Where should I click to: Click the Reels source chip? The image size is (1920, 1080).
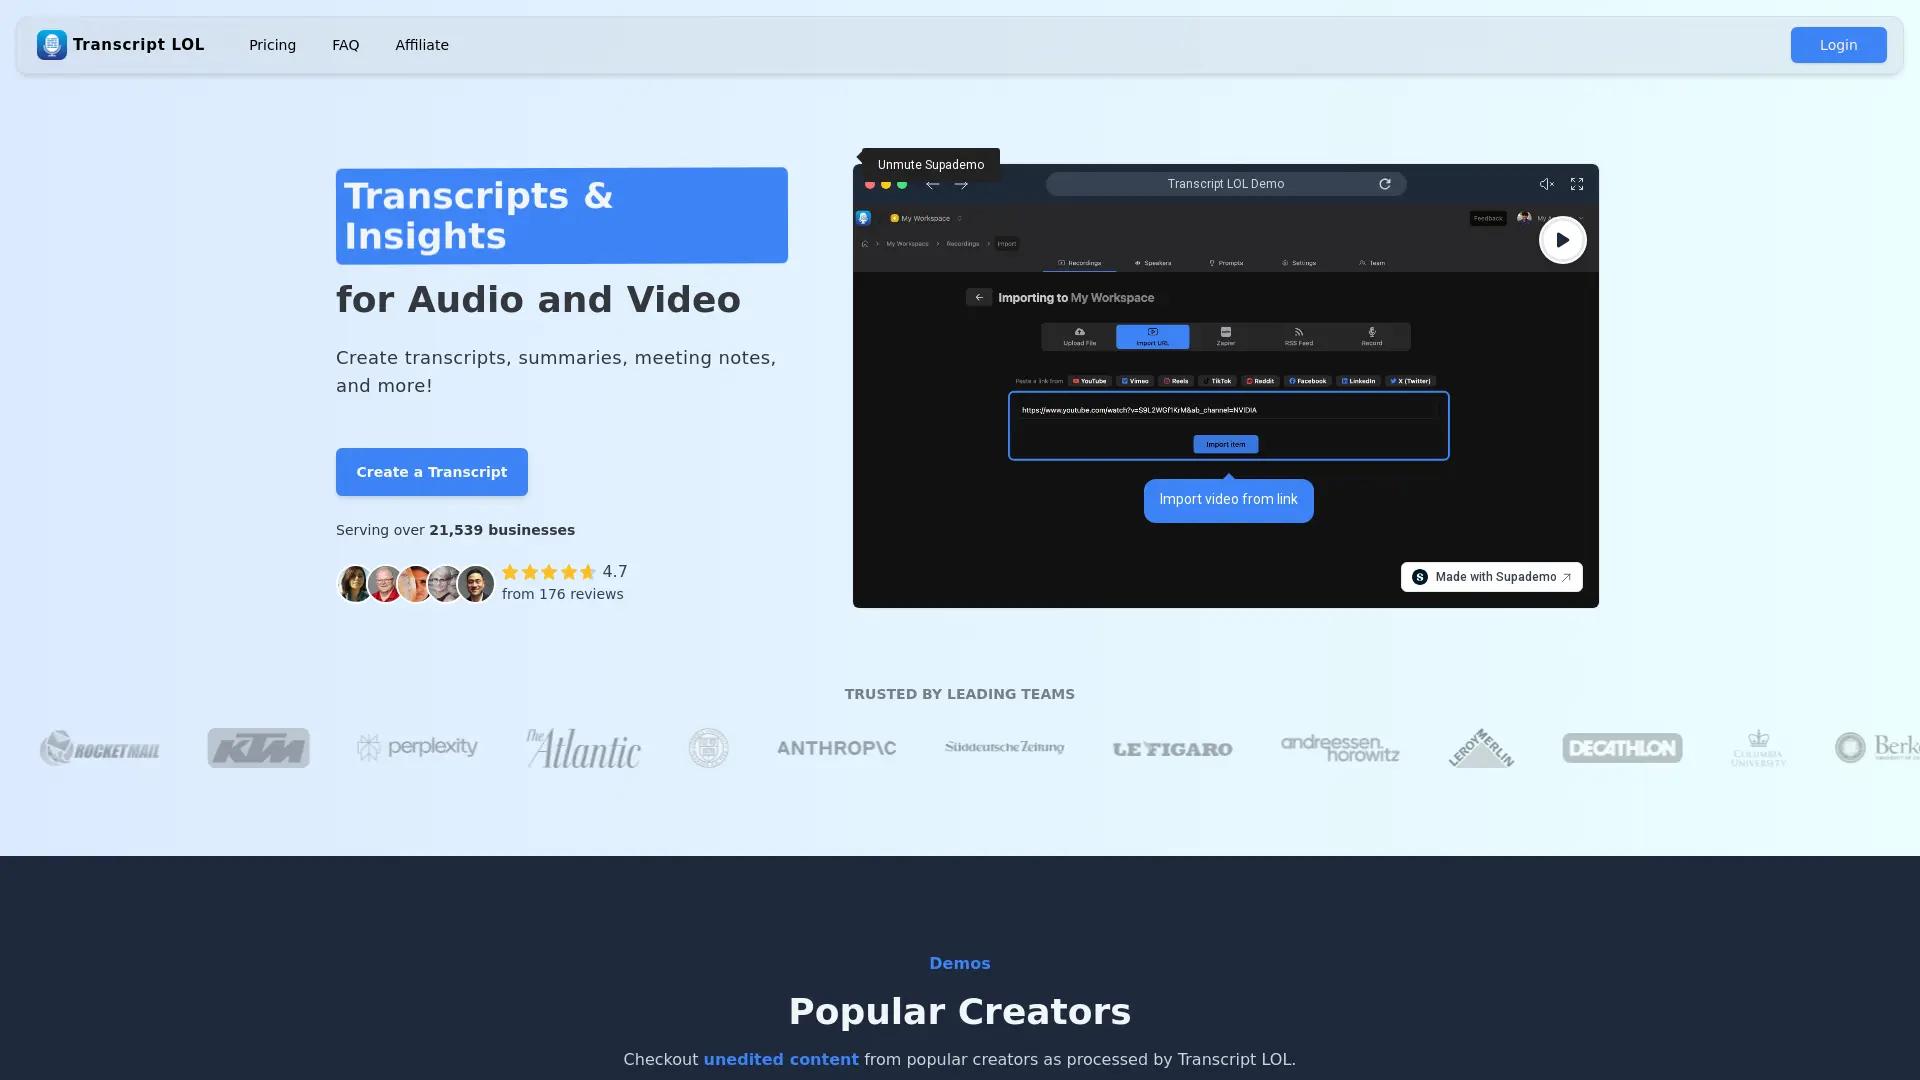[1176, 381]
